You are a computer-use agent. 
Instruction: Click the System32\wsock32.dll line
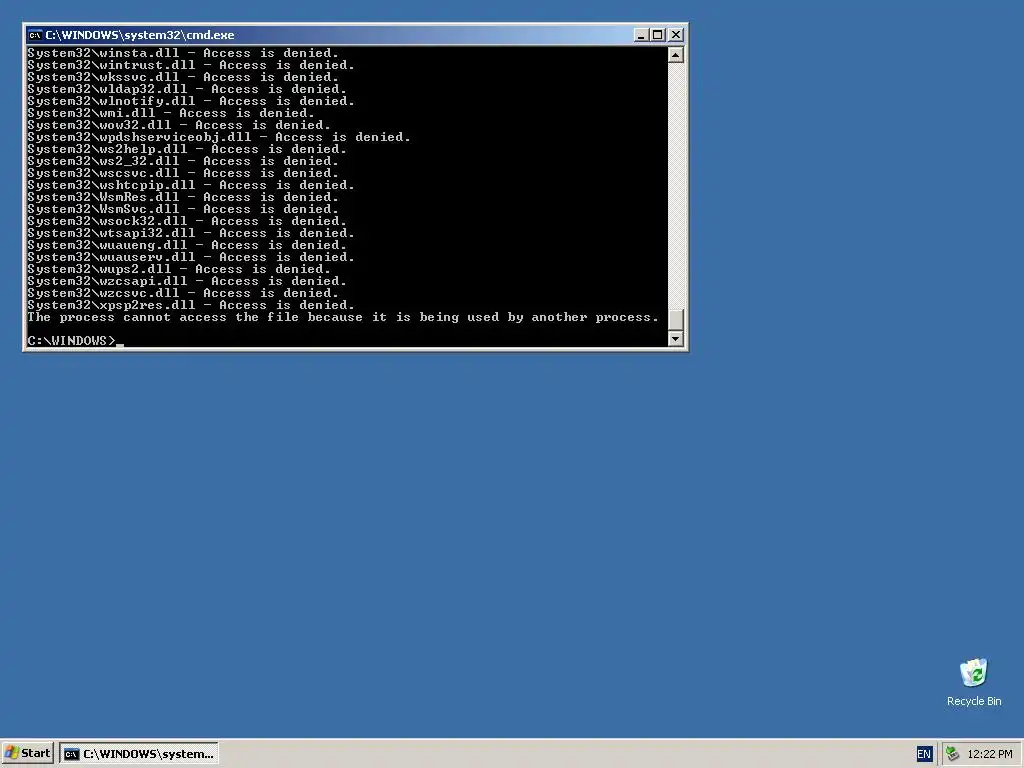click(x=187, y=221)
